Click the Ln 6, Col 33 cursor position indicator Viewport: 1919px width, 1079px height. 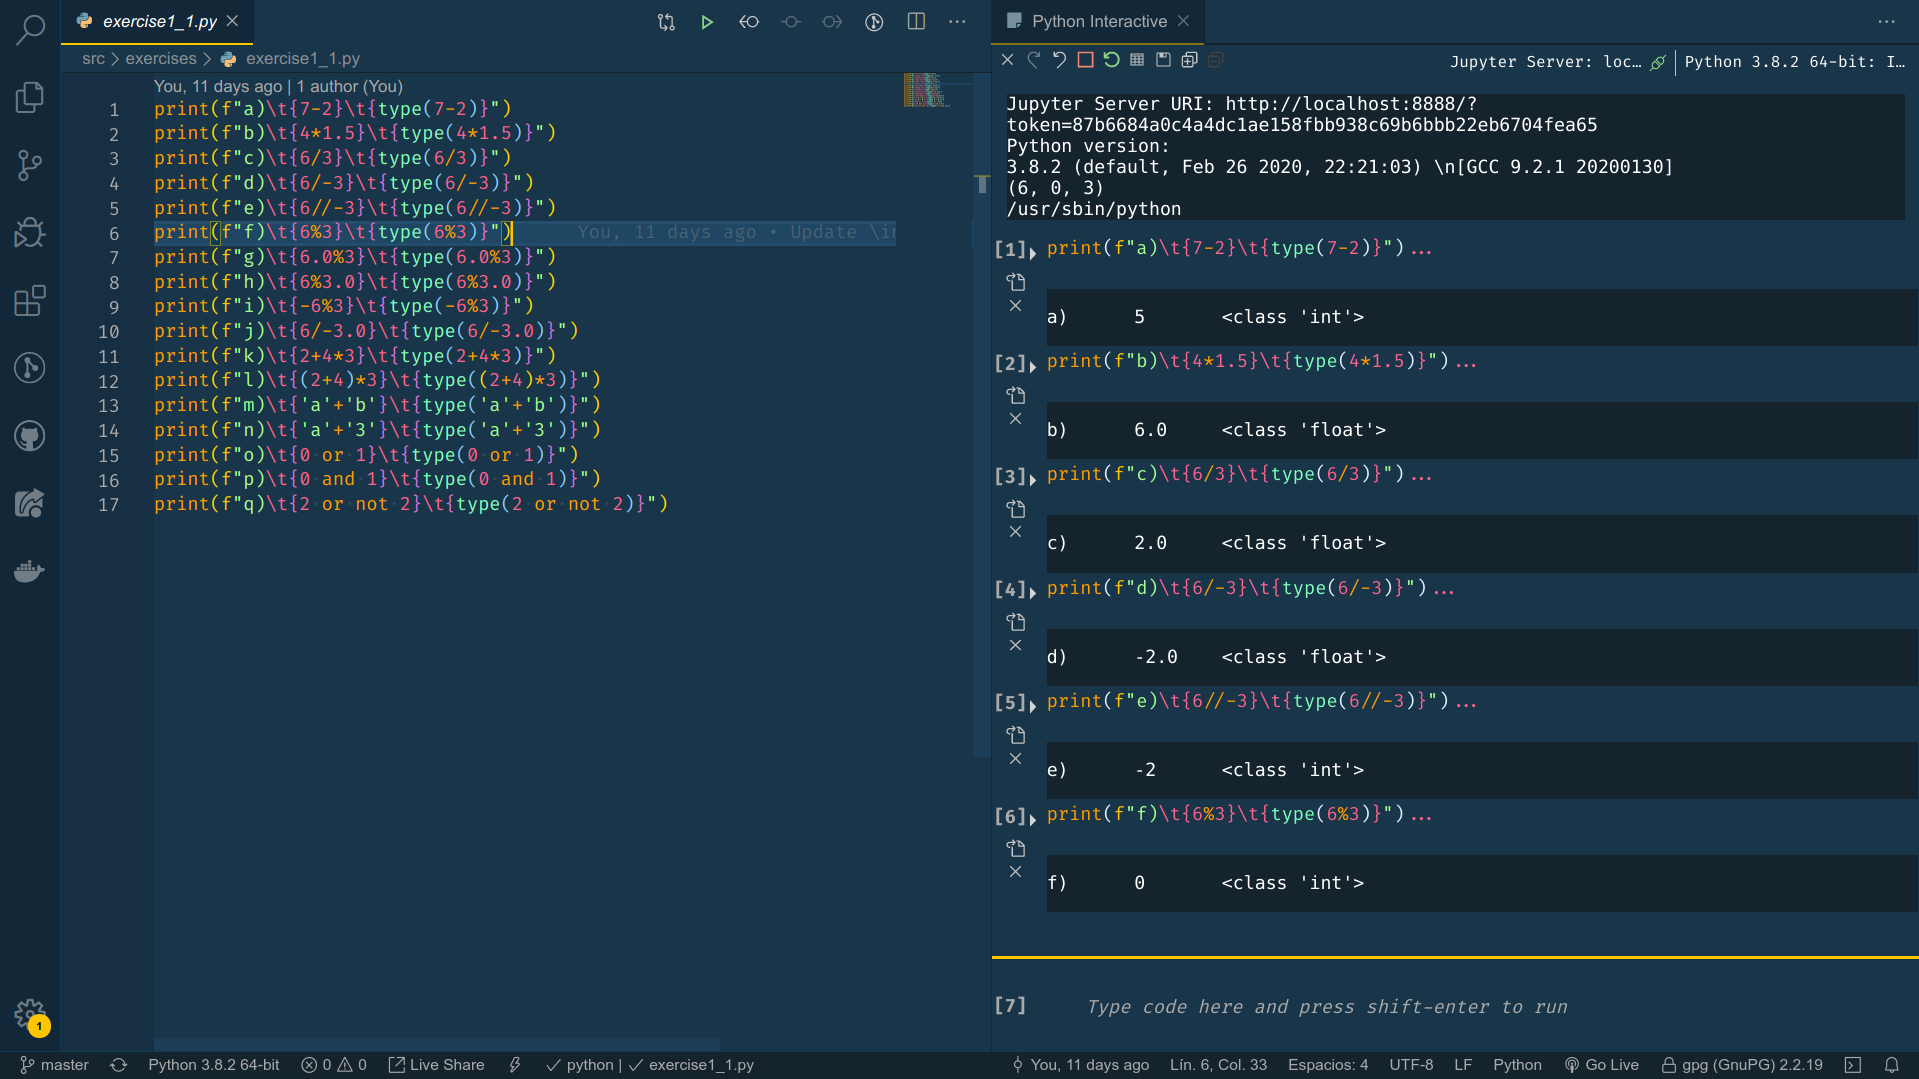(x=1218, y=1065)
